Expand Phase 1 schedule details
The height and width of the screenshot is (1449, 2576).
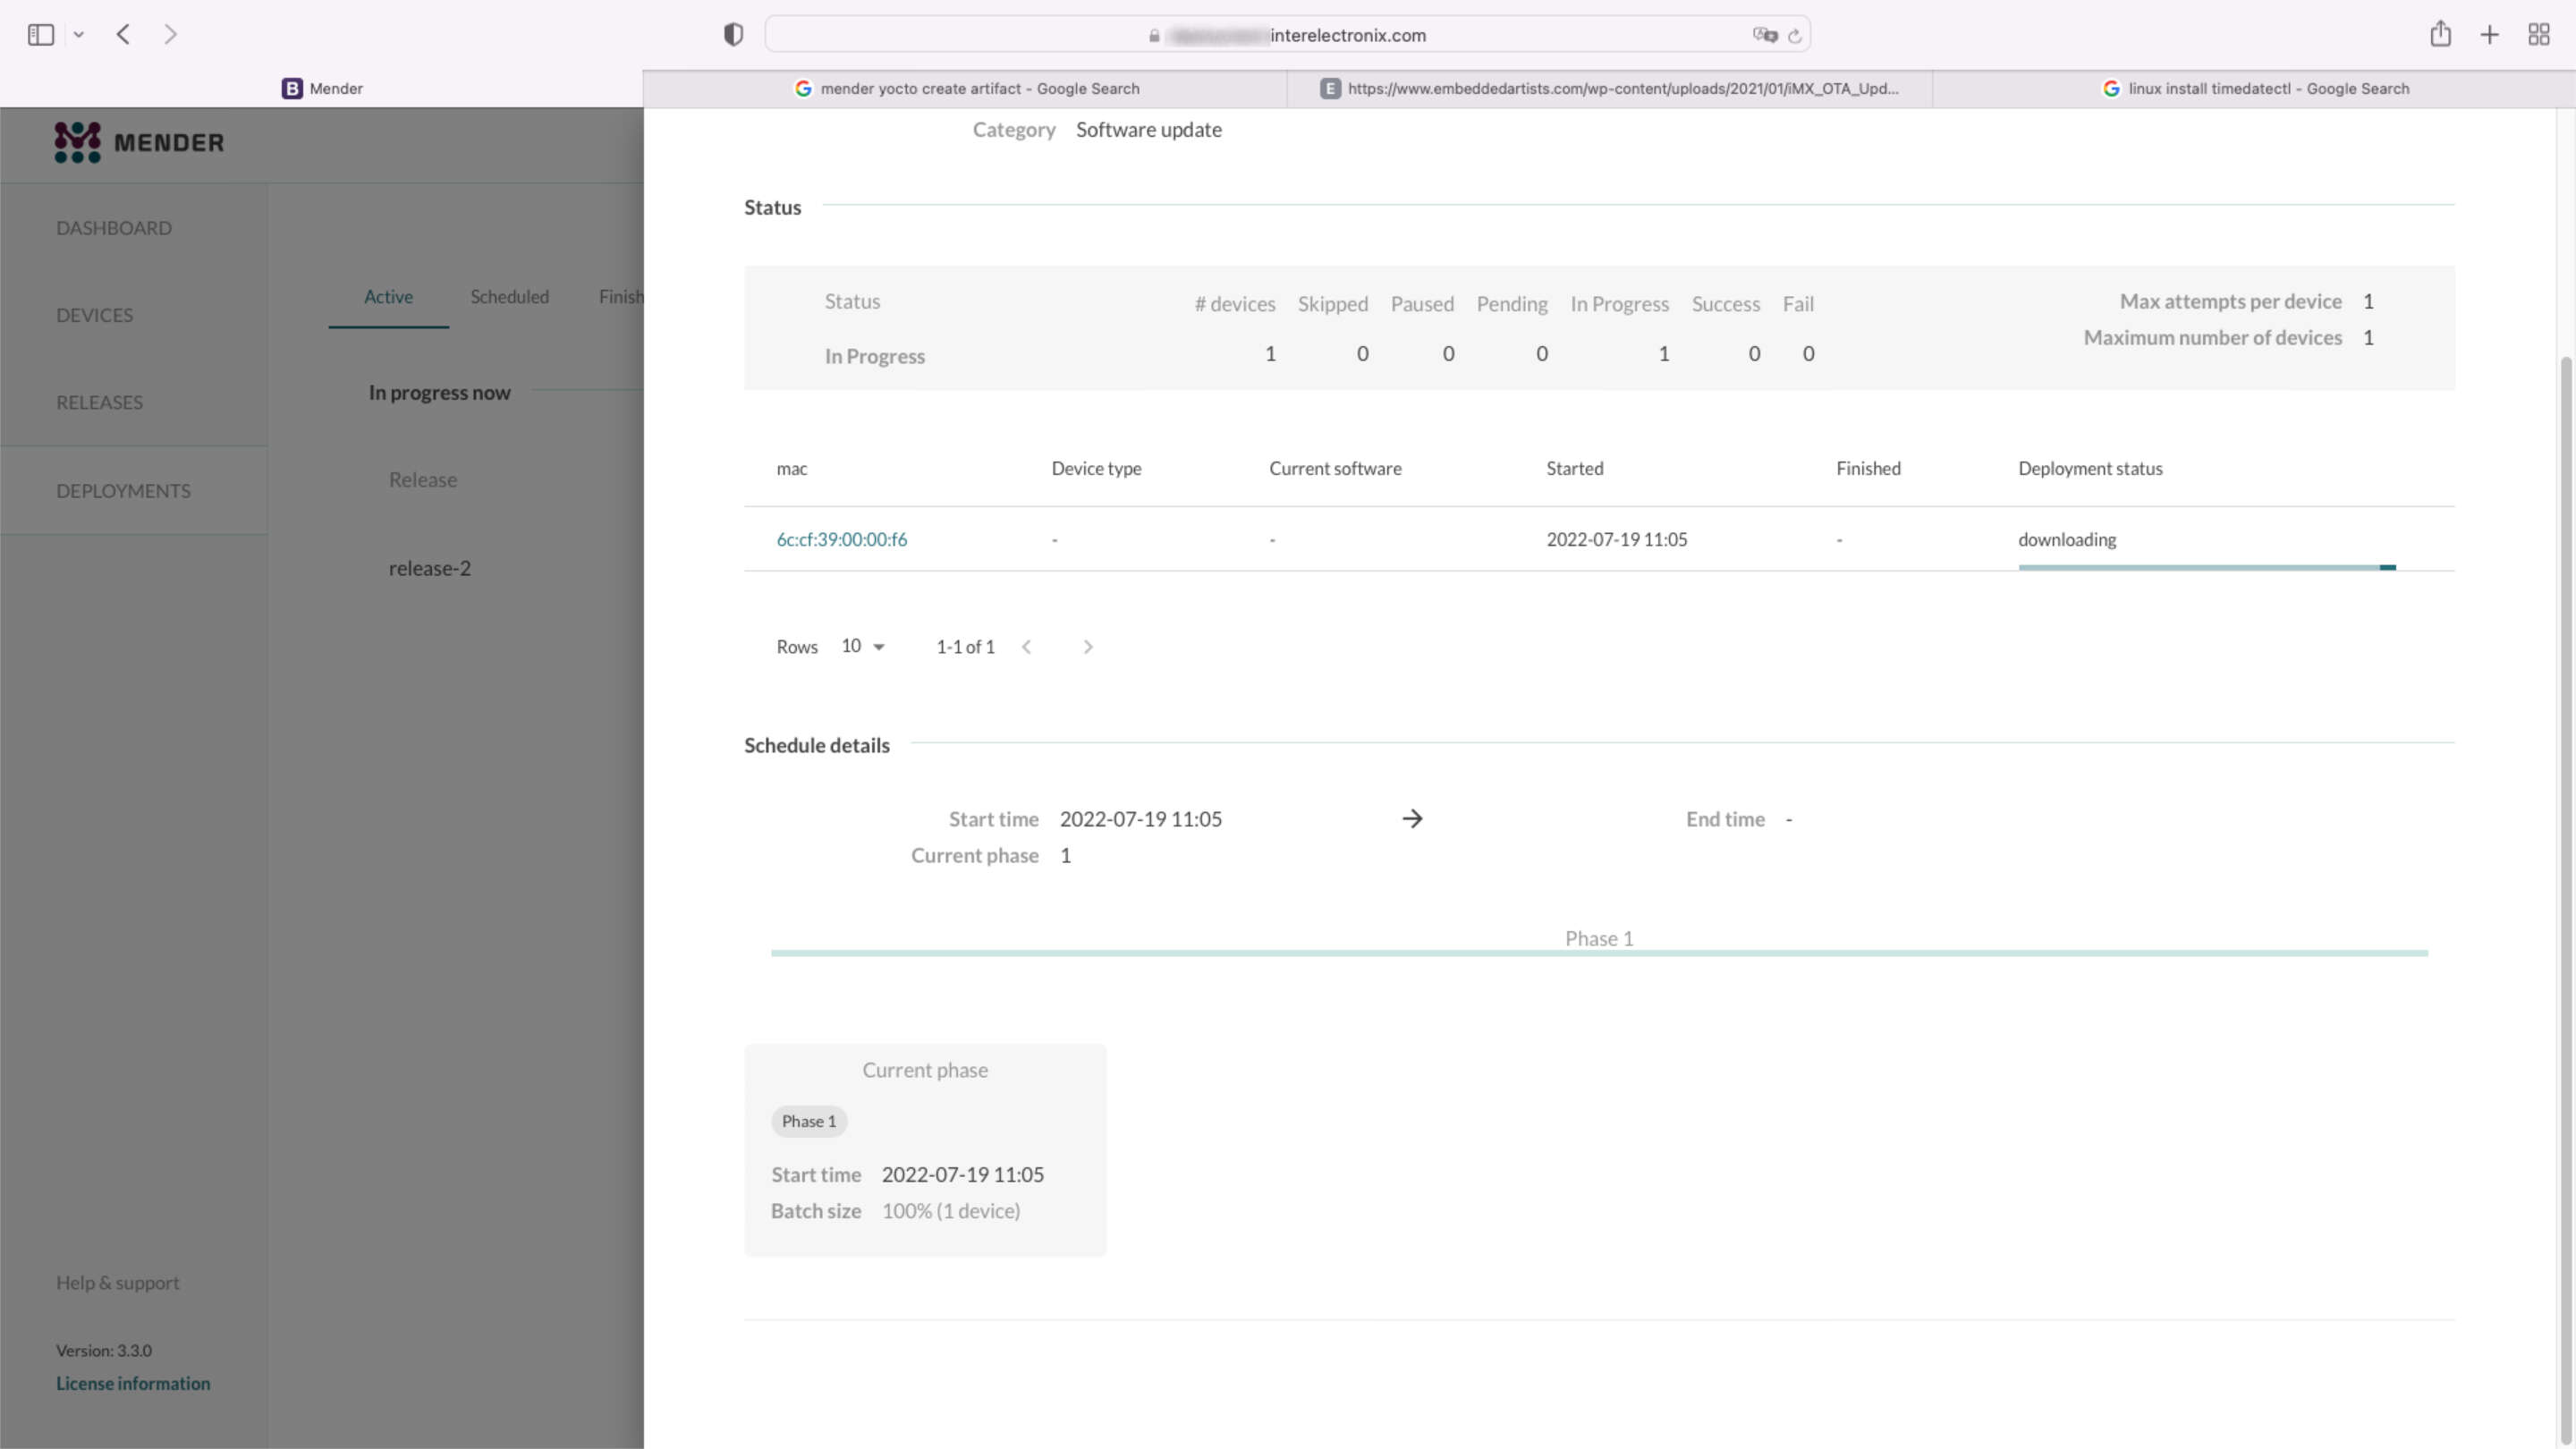1597,936
